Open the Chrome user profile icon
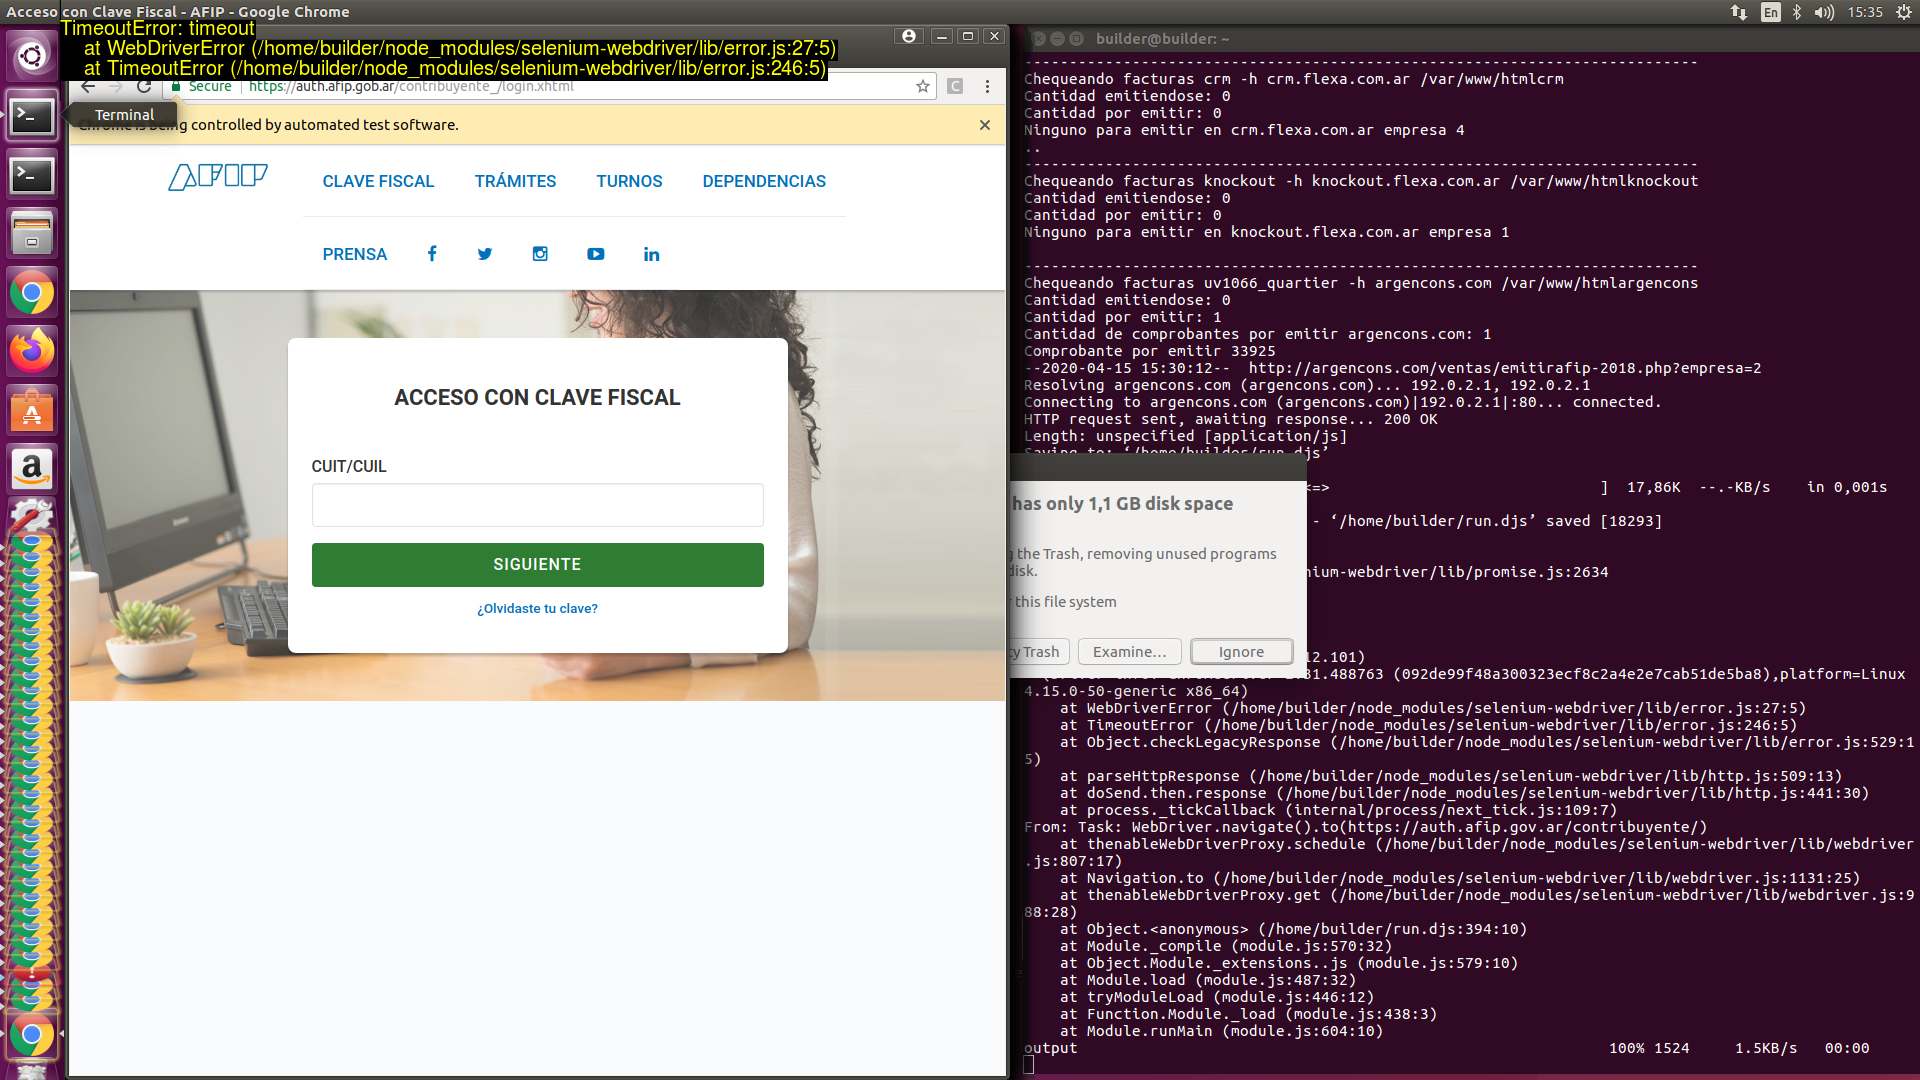 pos(908,36)
